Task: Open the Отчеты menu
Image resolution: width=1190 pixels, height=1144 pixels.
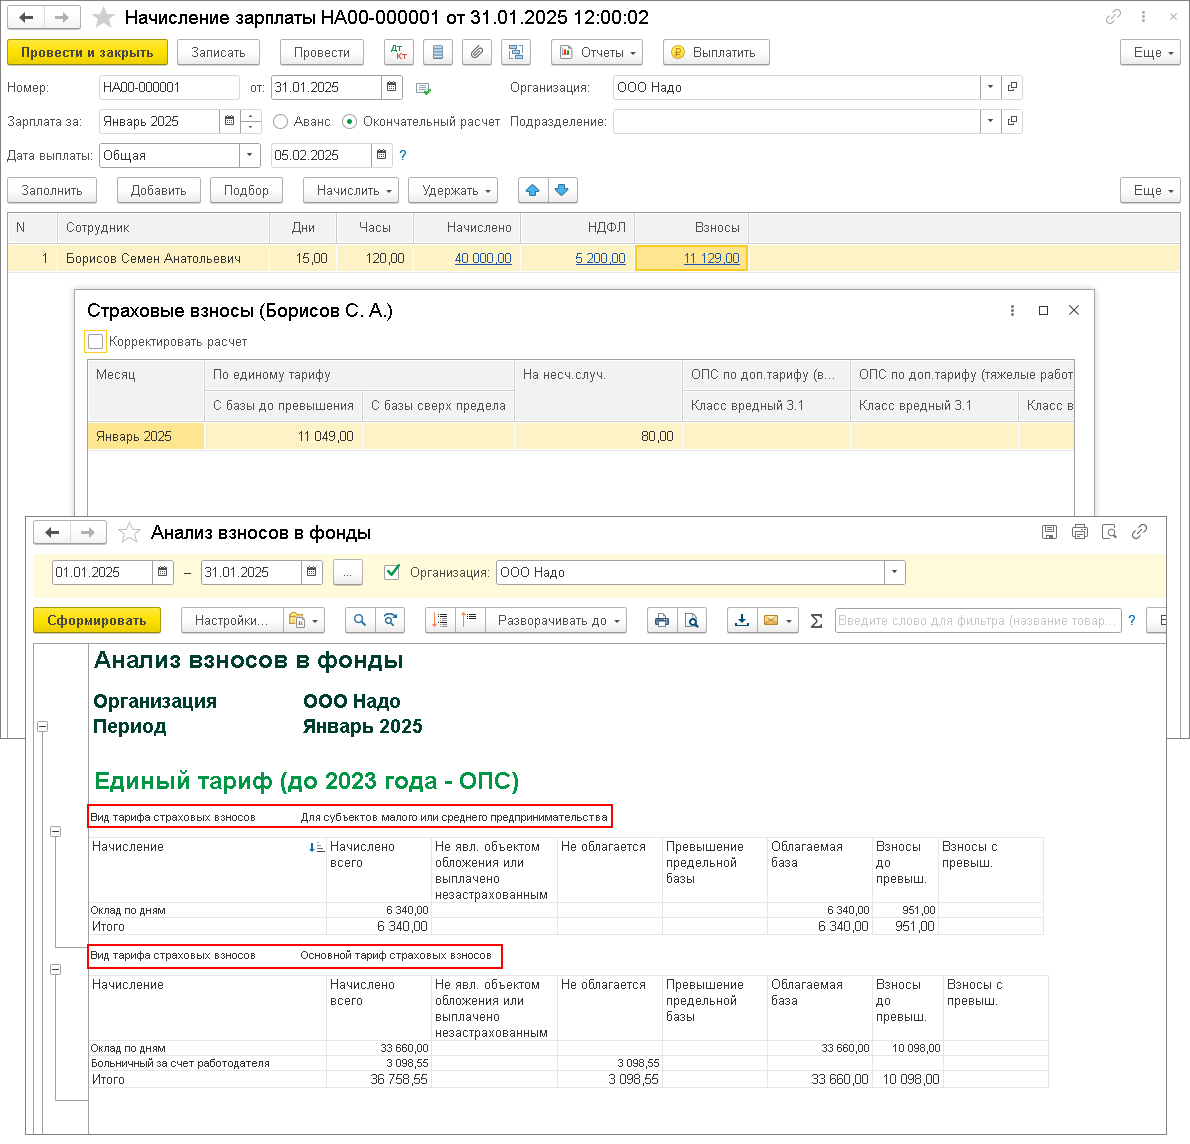Action: (596, 53)
